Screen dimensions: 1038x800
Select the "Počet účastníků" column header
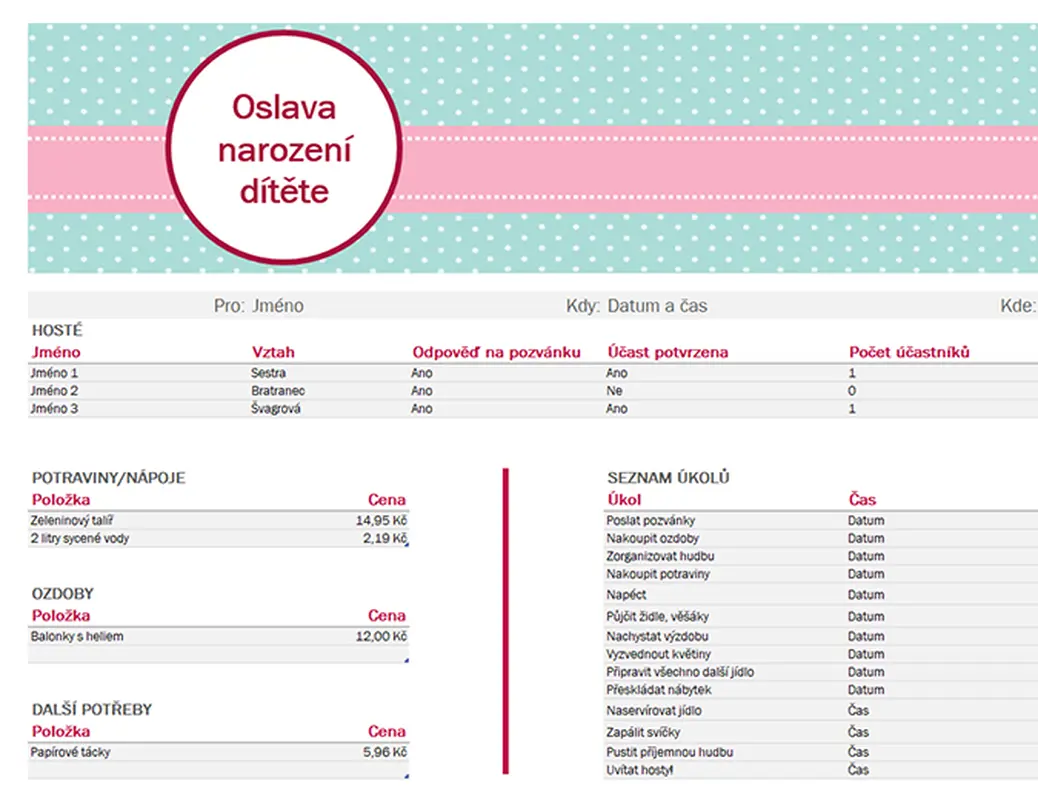[909, 352]
